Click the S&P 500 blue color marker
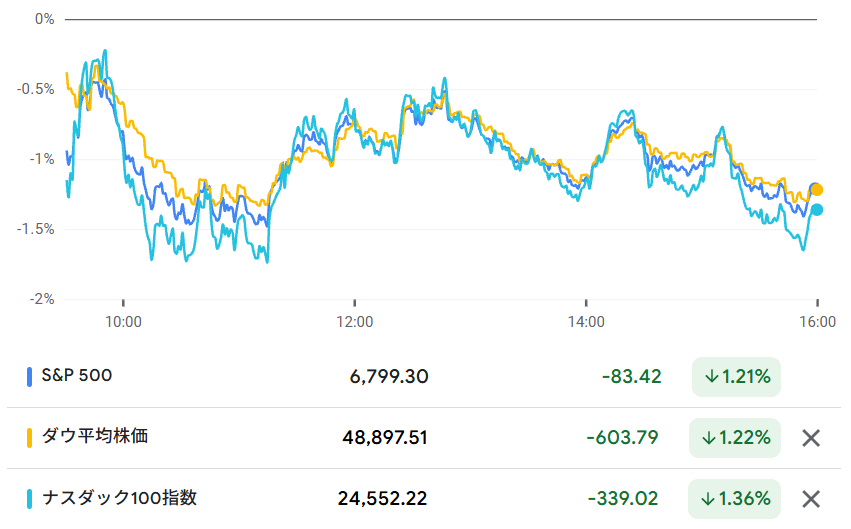Image resolution: width=851 pixels, height=529 pixels. click(x=30, y=377)
